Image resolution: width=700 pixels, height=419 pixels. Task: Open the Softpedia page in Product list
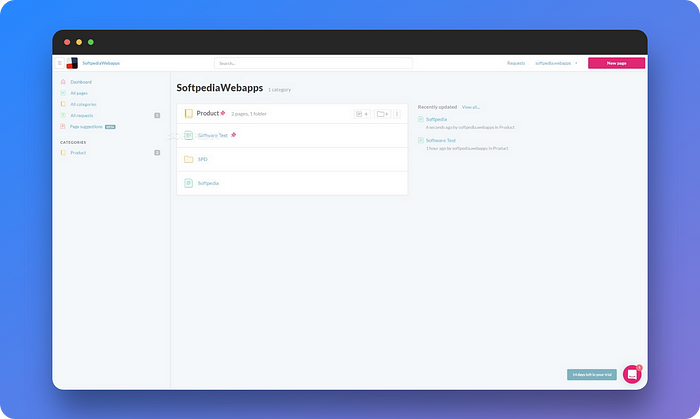tap(208, 183)
